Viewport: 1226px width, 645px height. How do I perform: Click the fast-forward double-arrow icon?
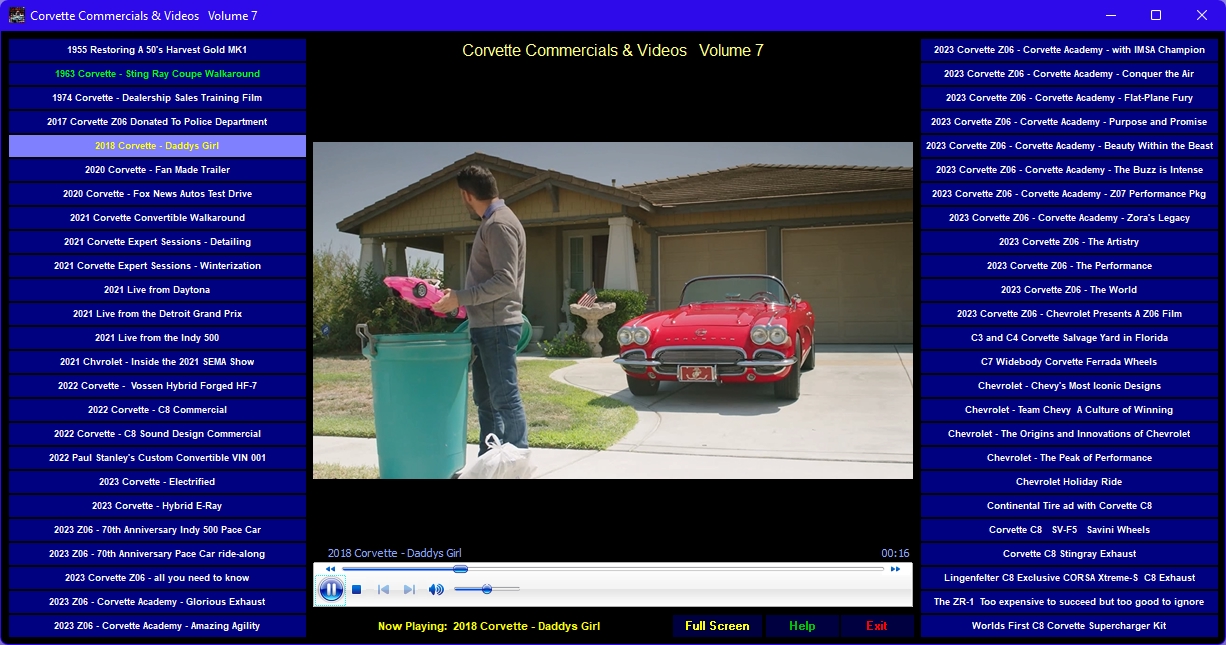(895, 569)
